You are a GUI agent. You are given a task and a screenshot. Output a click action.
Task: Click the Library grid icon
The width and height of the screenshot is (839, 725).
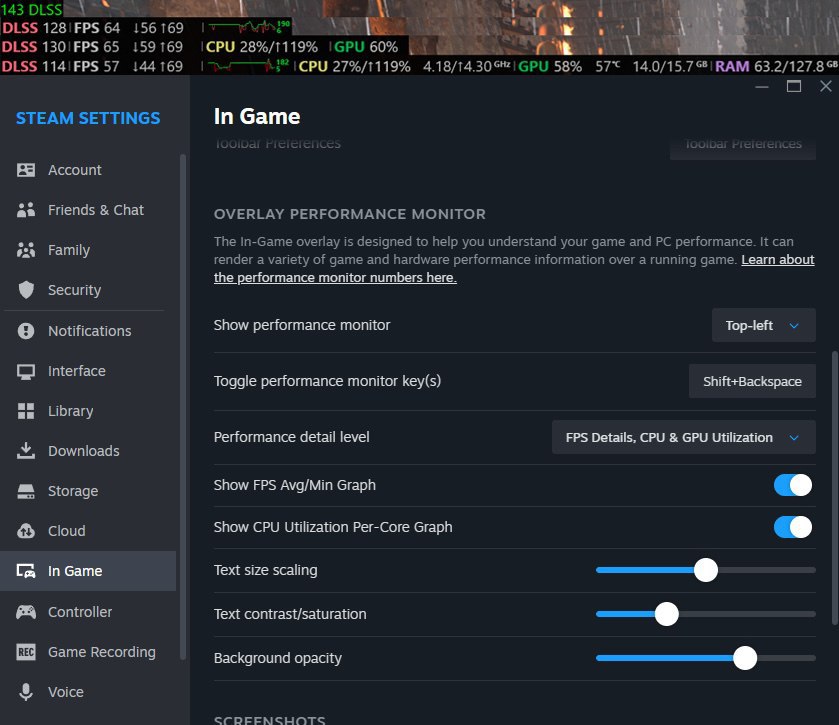coord(27,411)
